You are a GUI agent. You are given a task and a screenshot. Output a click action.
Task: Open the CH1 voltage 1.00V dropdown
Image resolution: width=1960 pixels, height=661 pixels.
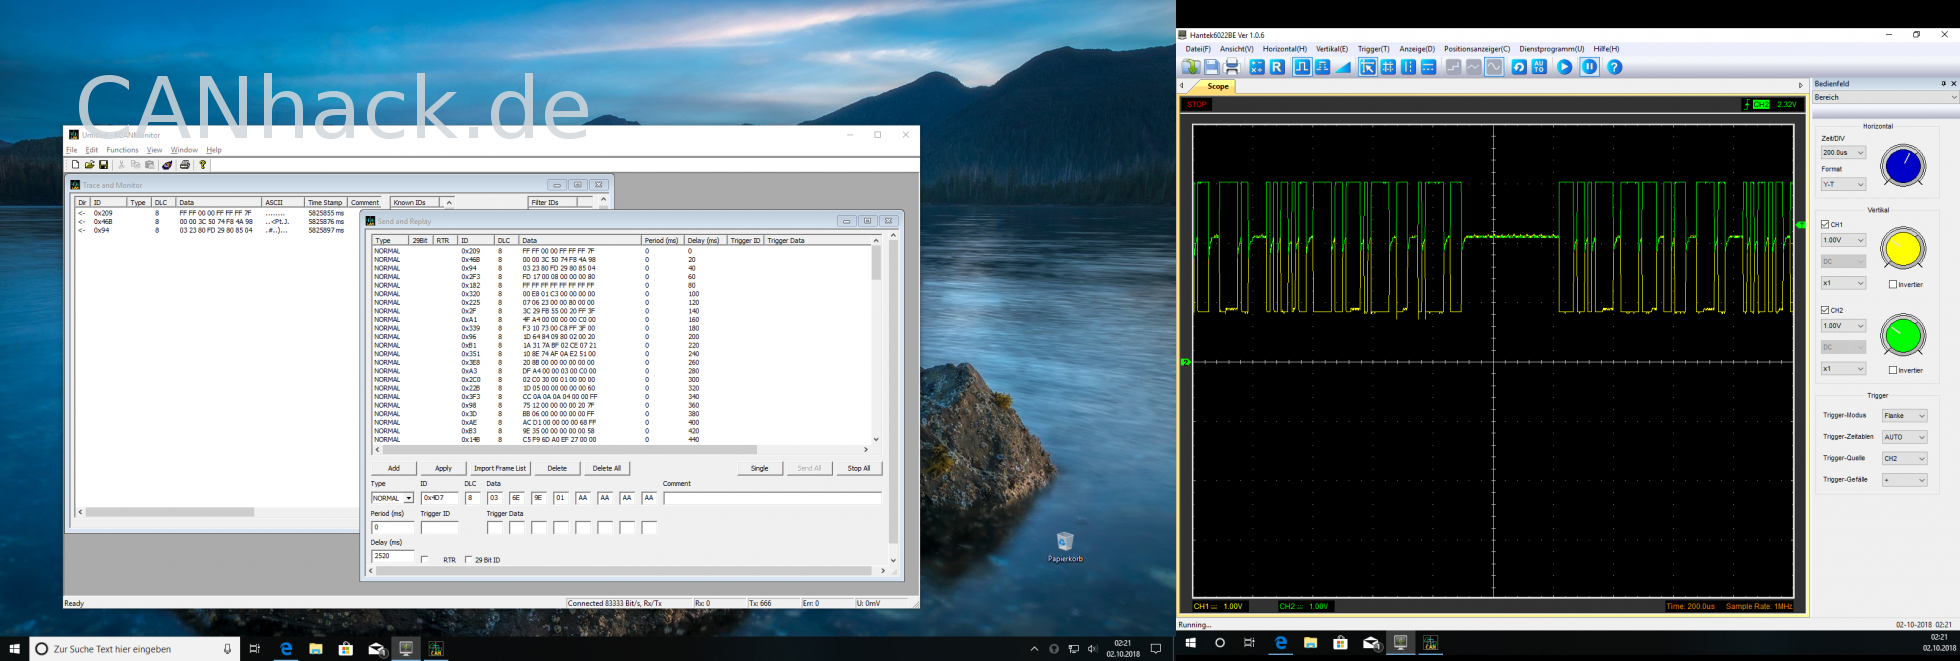click(x=1843, y=241)
